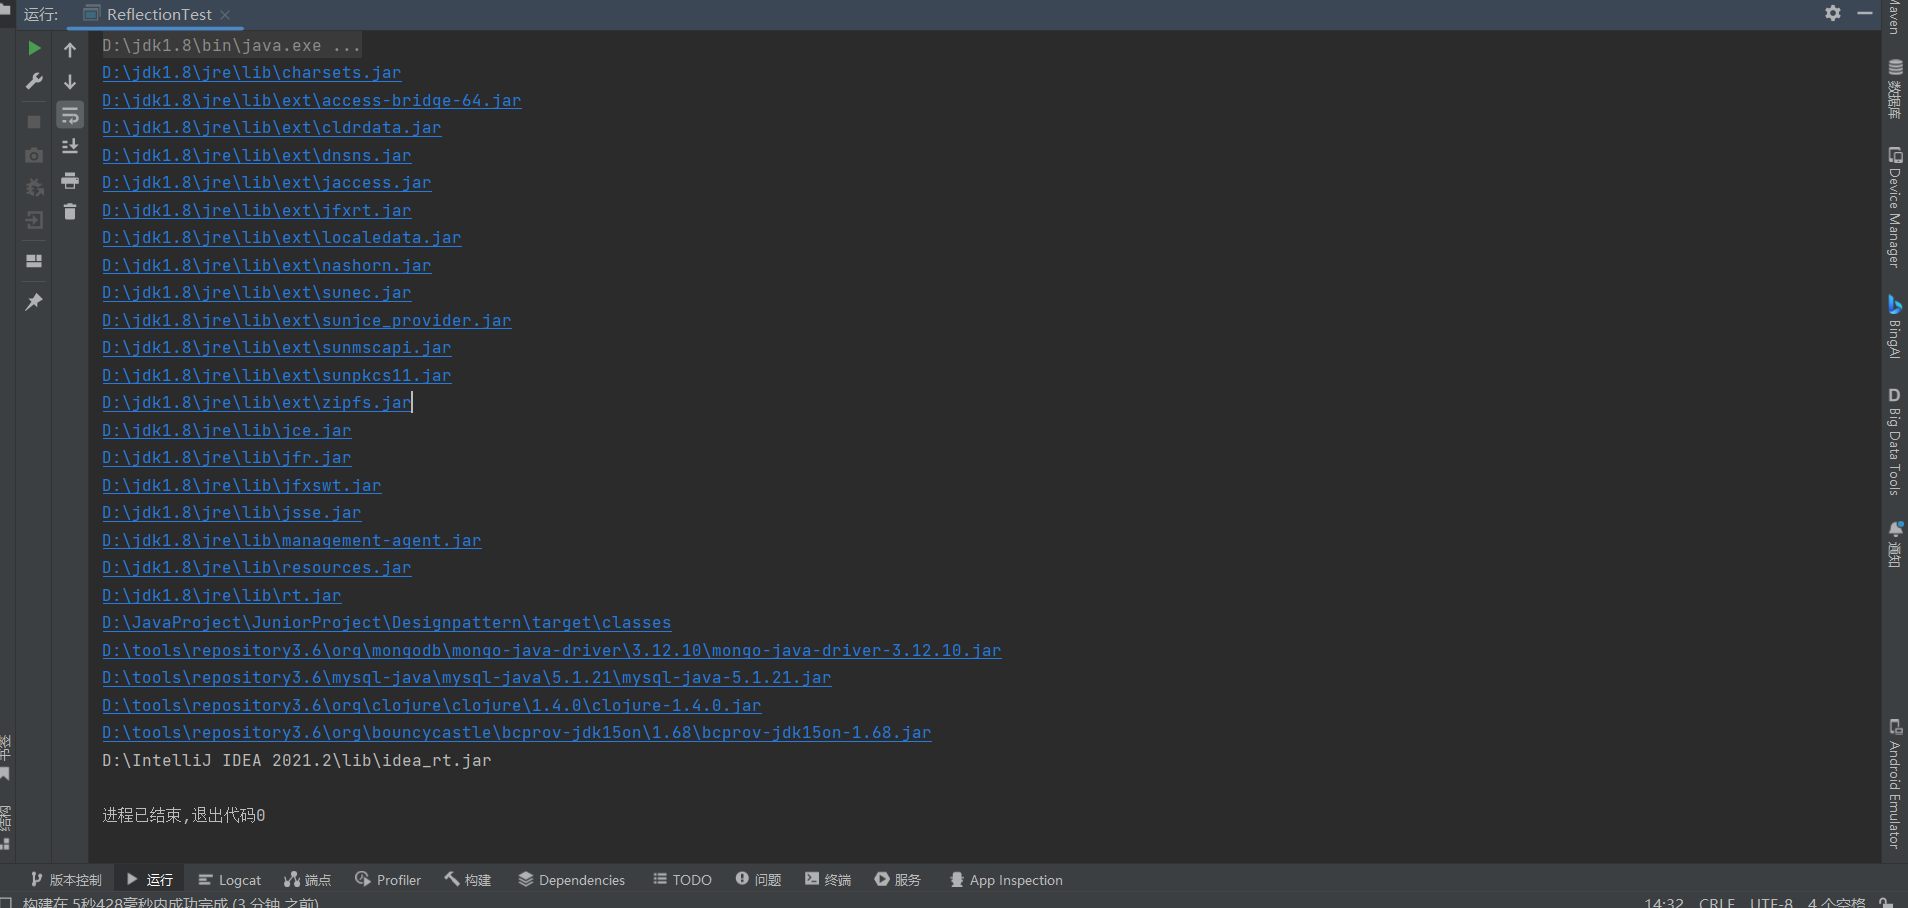Click the 14:32 caret position indicator
Image resolution: width=1908 pixels, height=908 pixels.
(x=1664, y=902)
